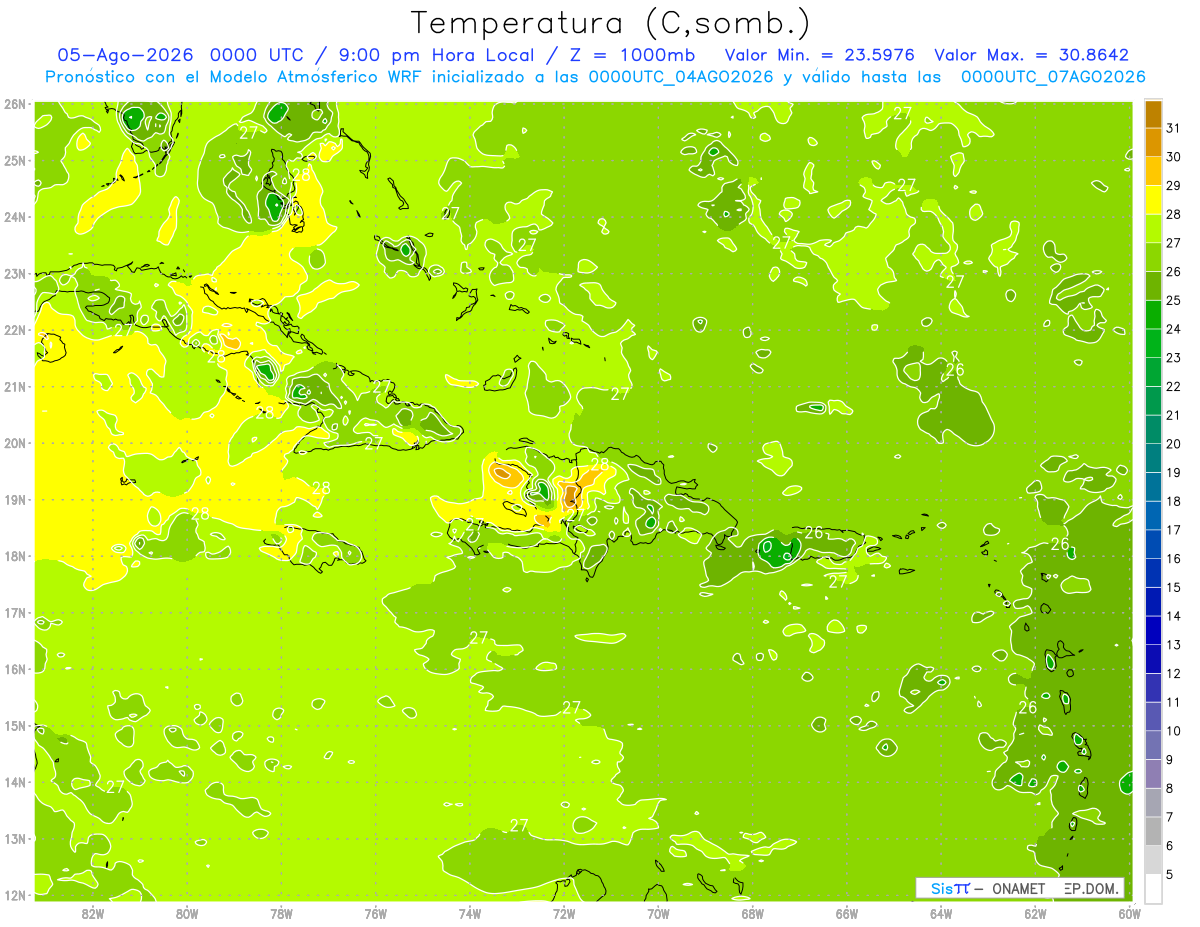Pick the yellow legend band between 28 and 29
Viewport: 1200px width, 927px height.
(x=1153, y=200)
